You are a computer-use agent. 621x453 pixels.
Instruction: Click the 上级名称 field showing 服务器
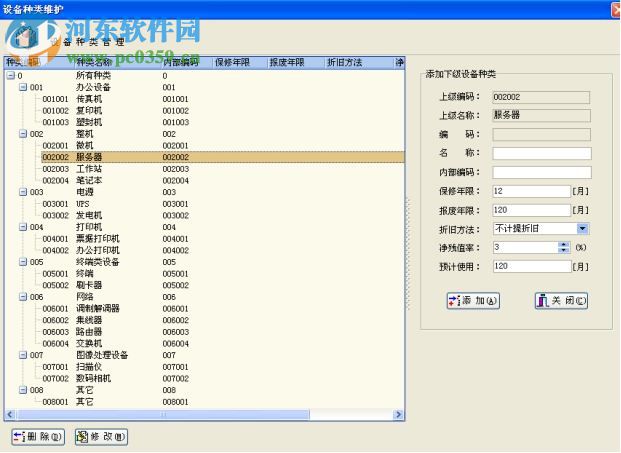[541, 115]
